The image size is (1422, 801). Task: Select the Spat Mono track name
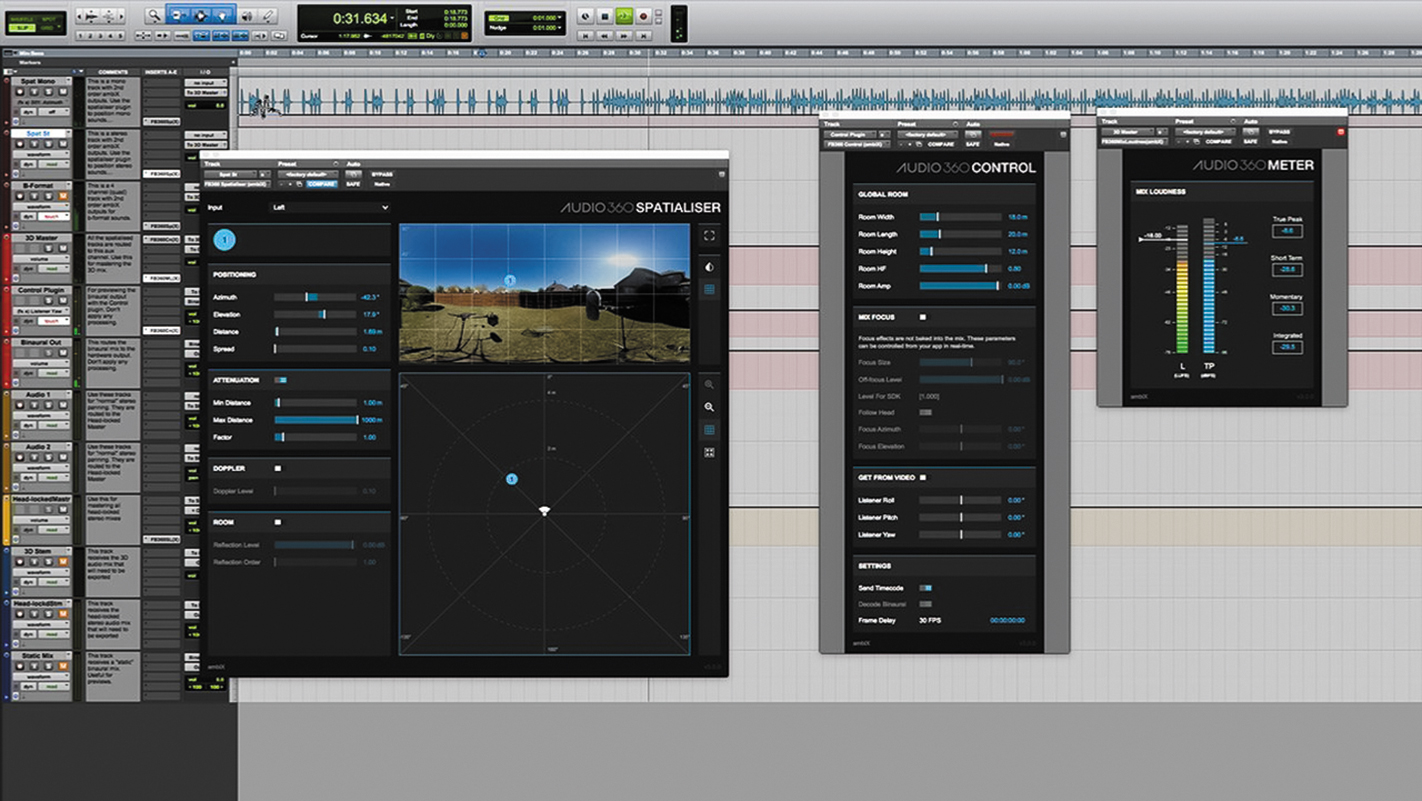click(x=40, y=81)
